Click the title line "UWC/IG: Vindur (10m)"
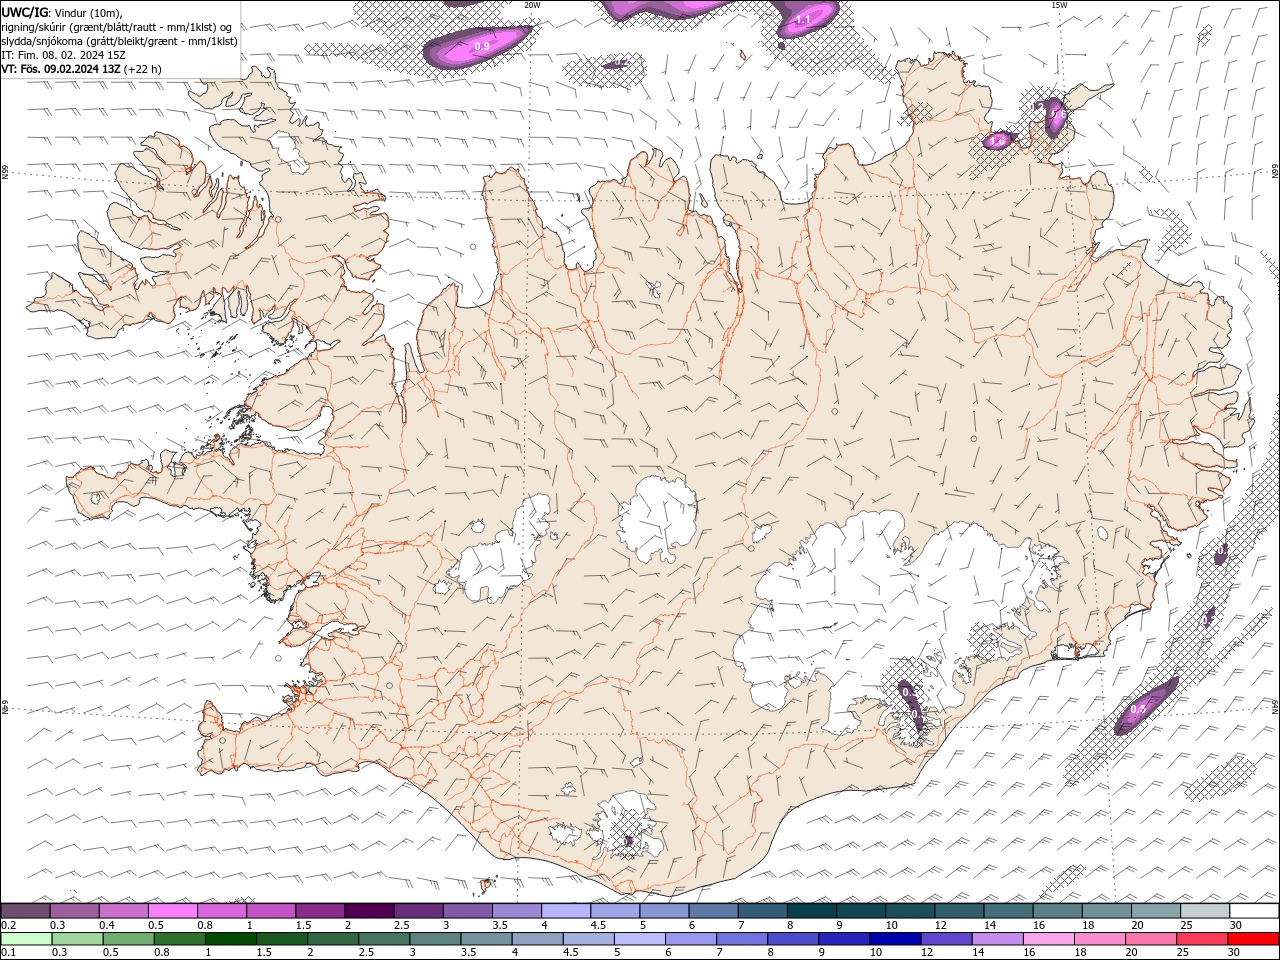Image resolution: width=1280 pixels, height=960 pixels. (61, 12)
